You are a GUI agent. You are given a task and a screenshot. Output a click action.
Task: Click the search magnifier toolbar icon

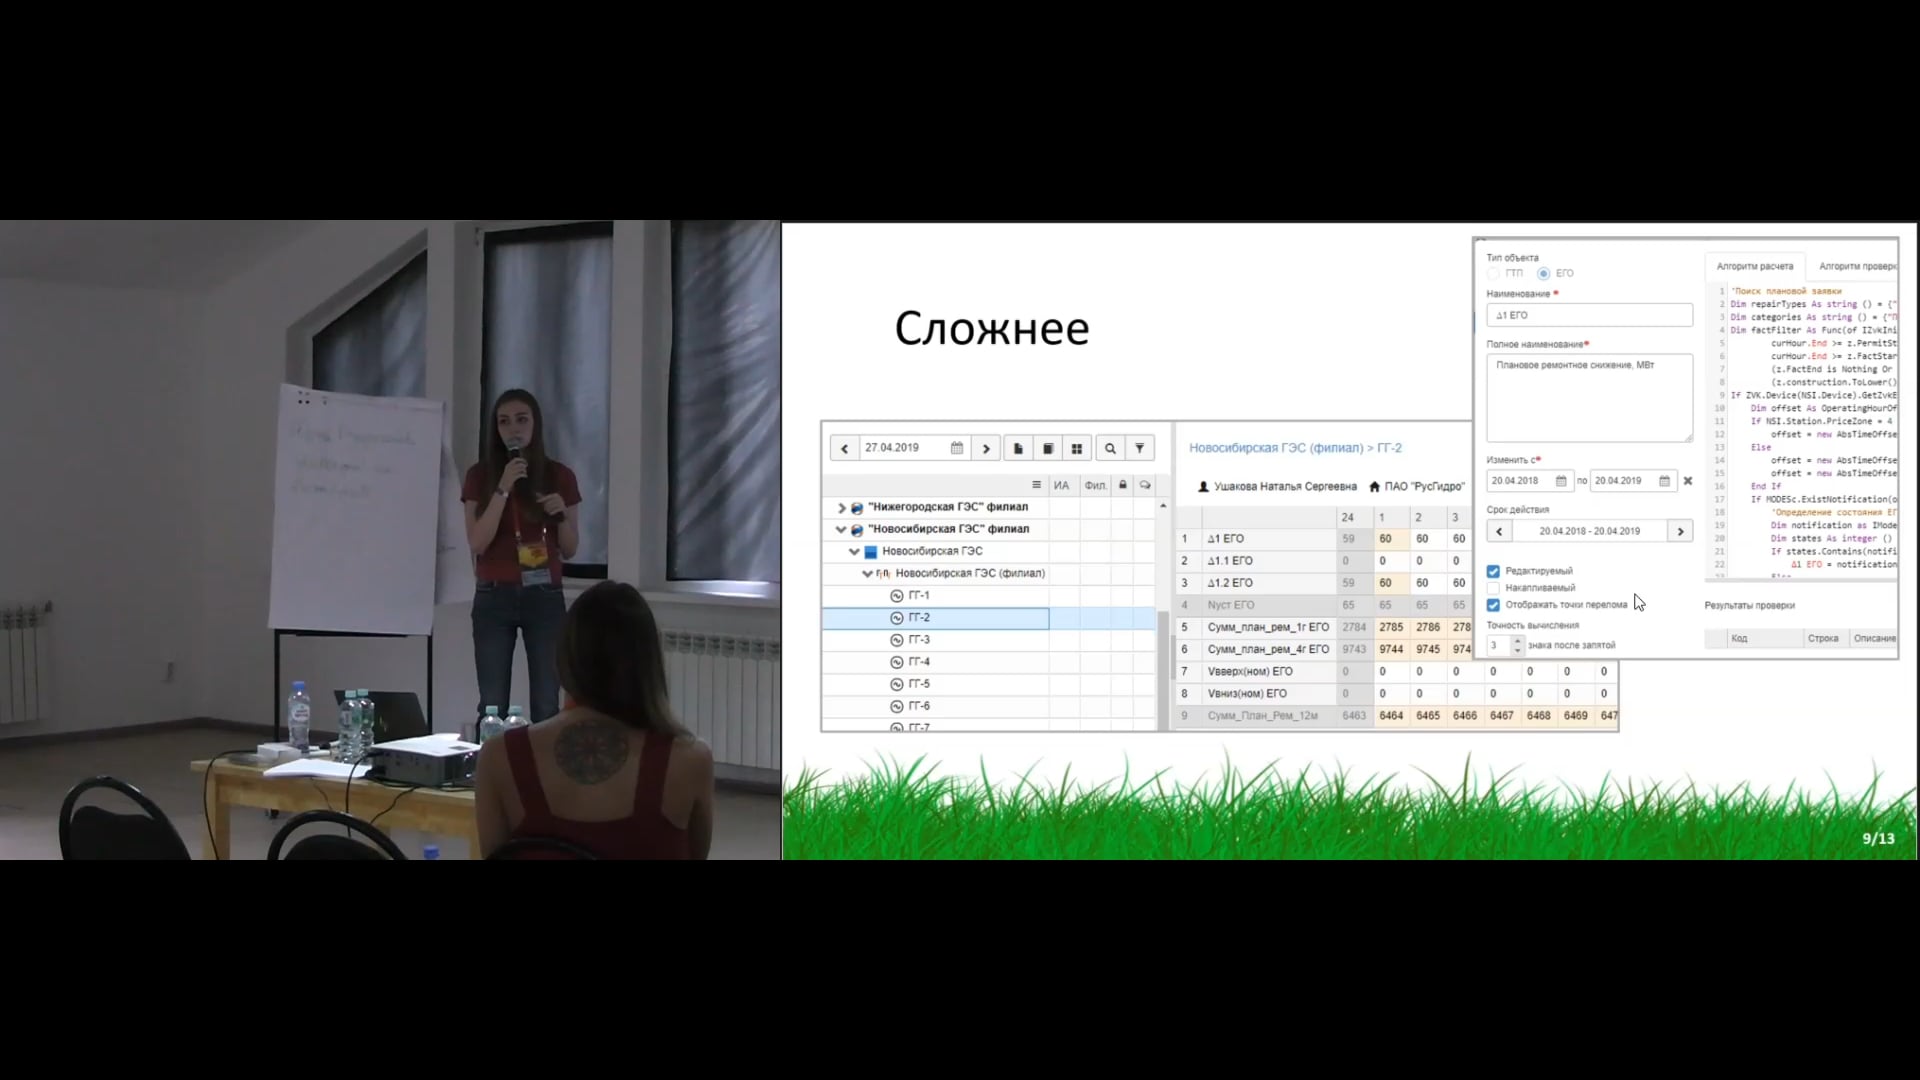[1110, 449]
